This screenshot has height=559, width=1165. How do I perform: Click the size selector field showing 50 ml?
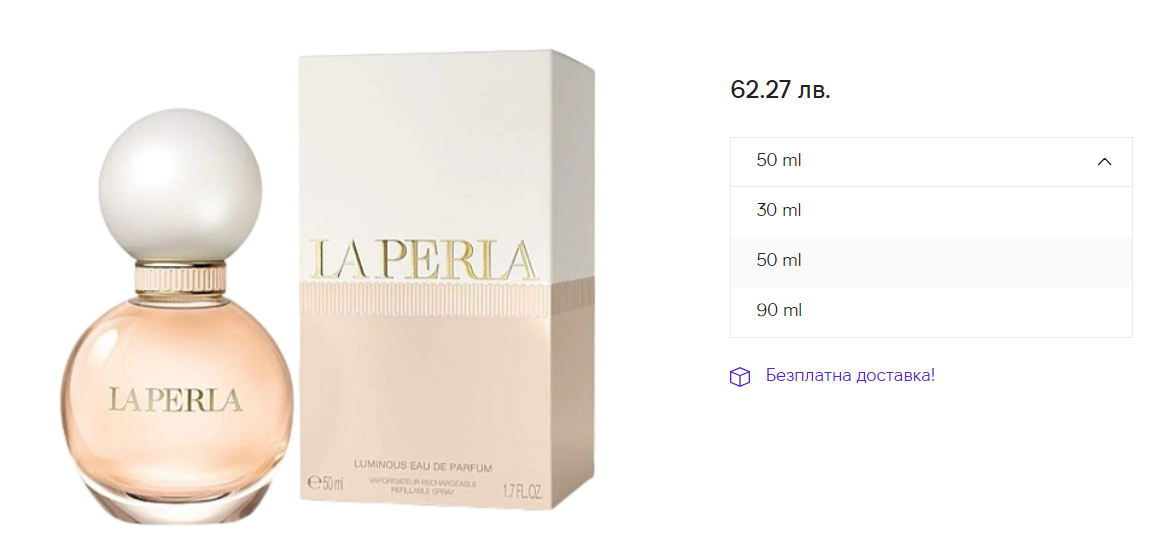click(931, 161)
